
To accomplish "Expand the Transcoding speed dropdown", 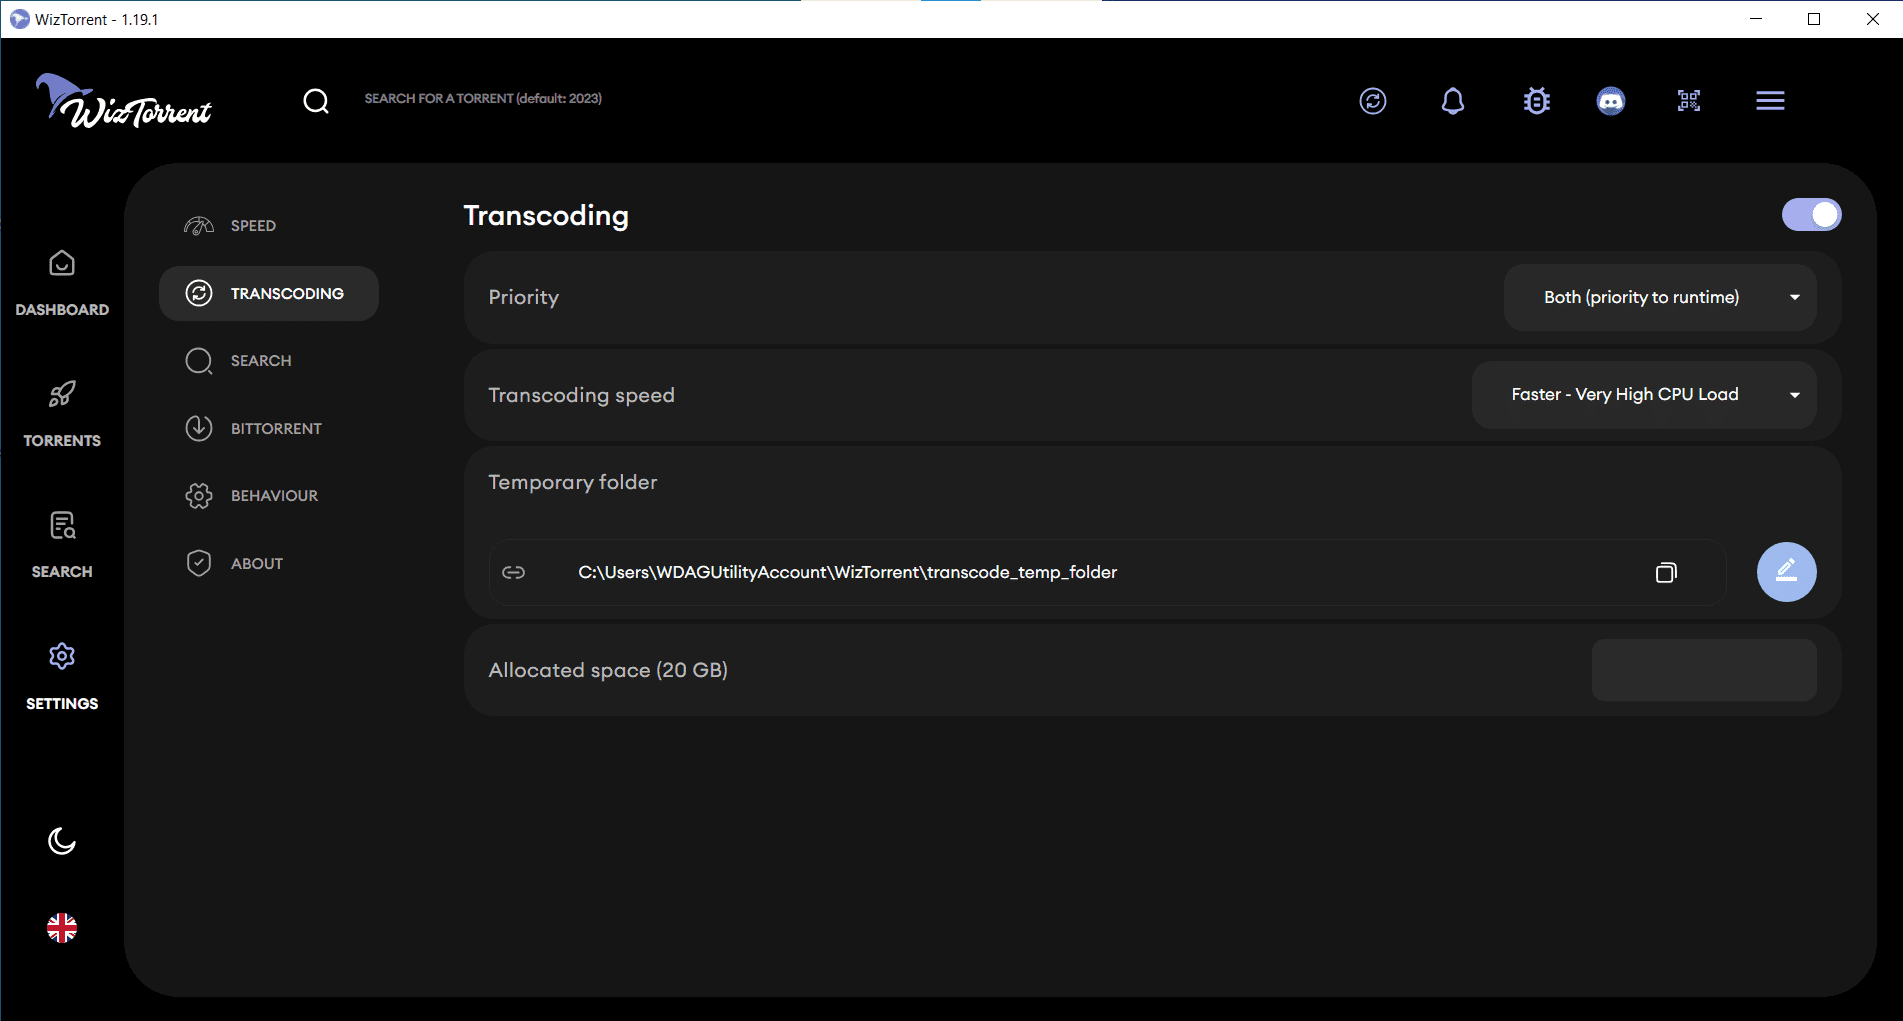I will tap(1644, 395).
